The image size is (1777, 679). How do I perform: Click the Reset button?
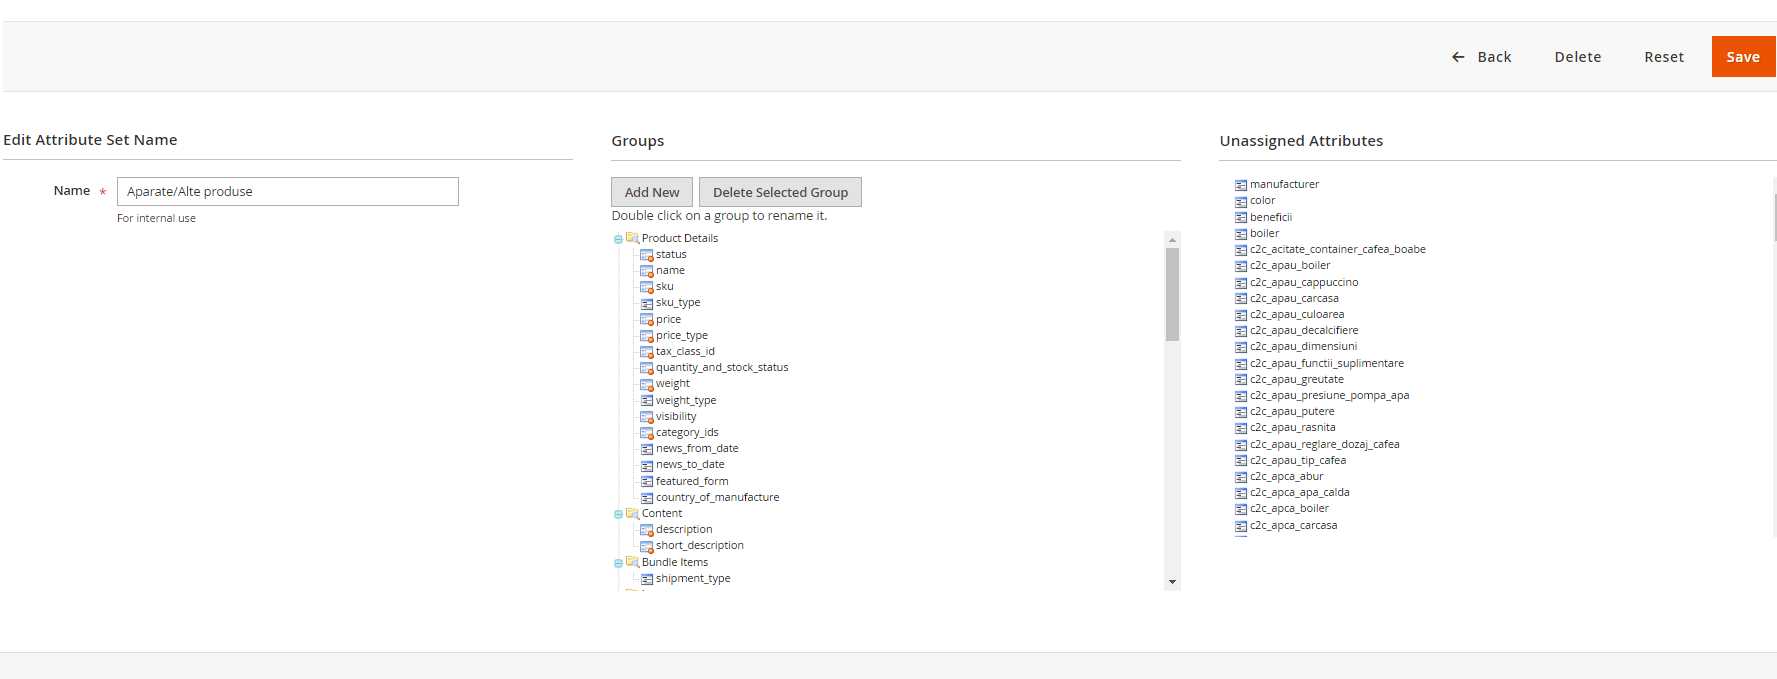click(1664, 57)
